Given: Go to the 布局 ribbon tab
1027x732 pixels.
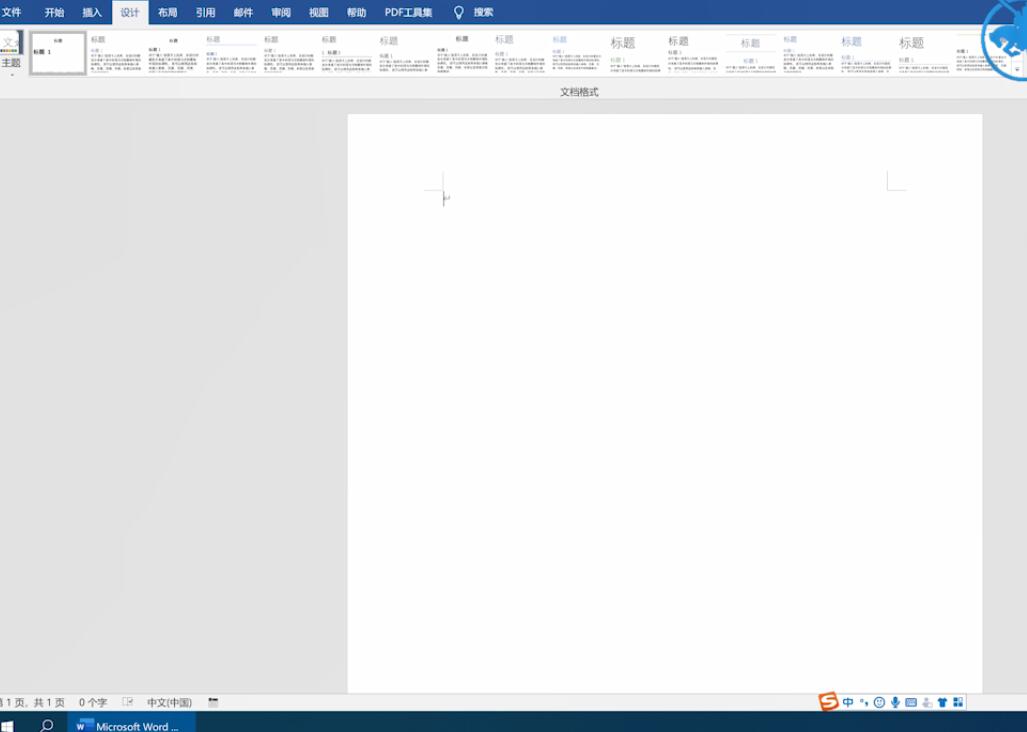Looking at the screenshot, I should [168, 12].
